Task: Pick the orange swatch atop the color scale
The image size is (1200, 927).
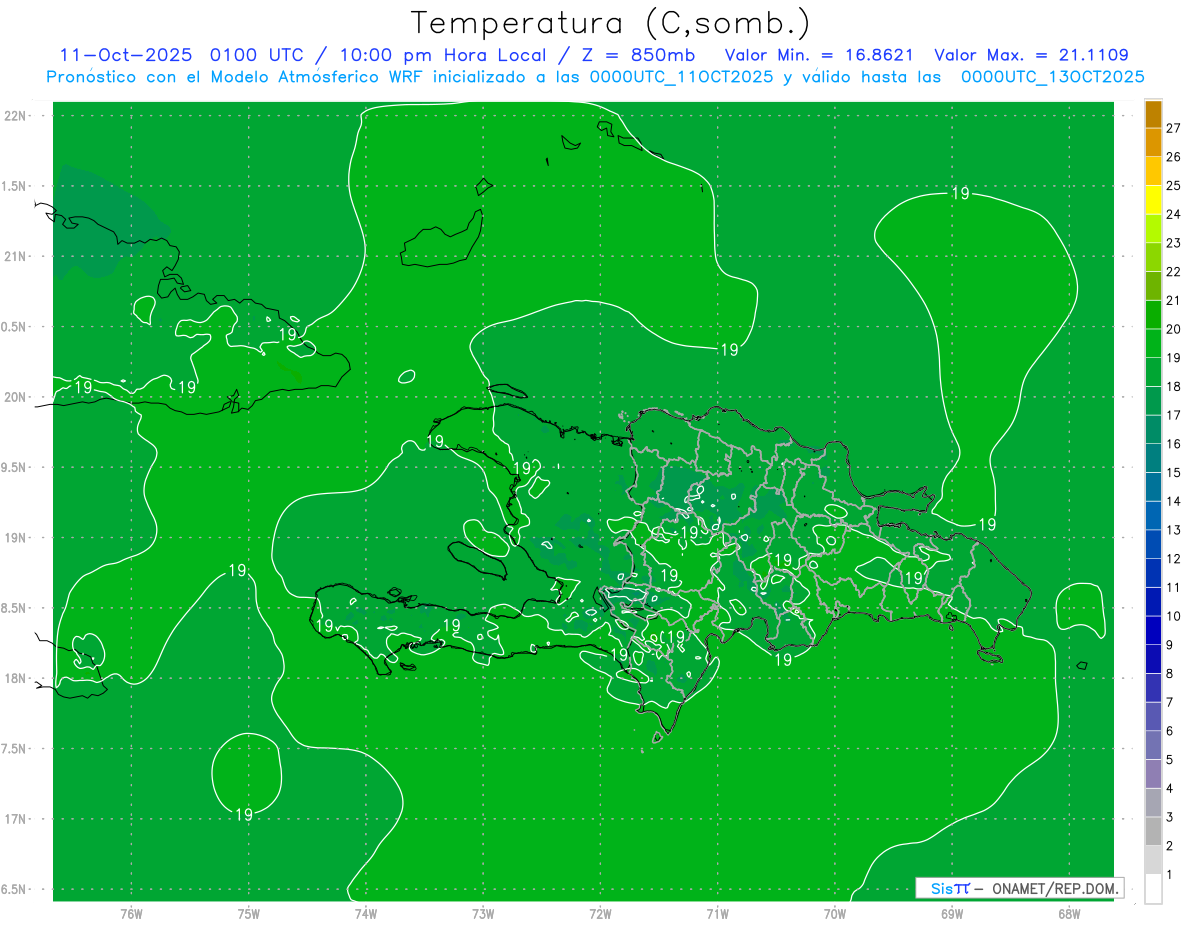Action: 1153,115
